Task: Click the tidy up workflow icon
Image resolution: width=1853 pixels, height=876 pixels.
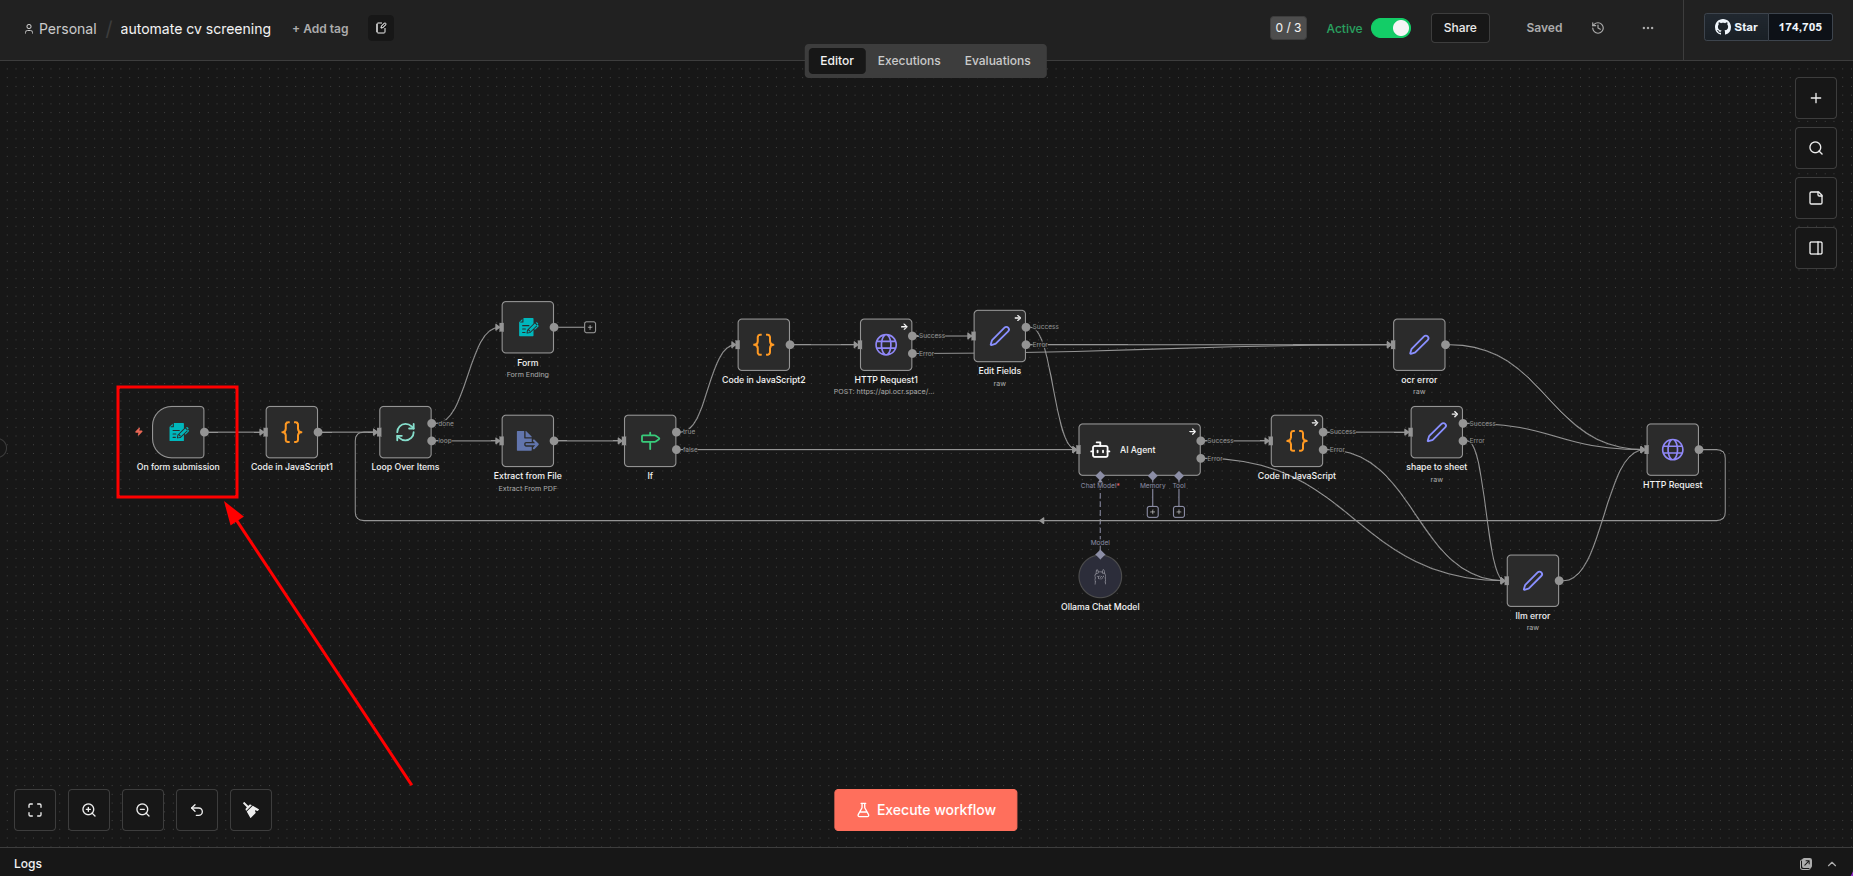Action: (x=251, y=810)
